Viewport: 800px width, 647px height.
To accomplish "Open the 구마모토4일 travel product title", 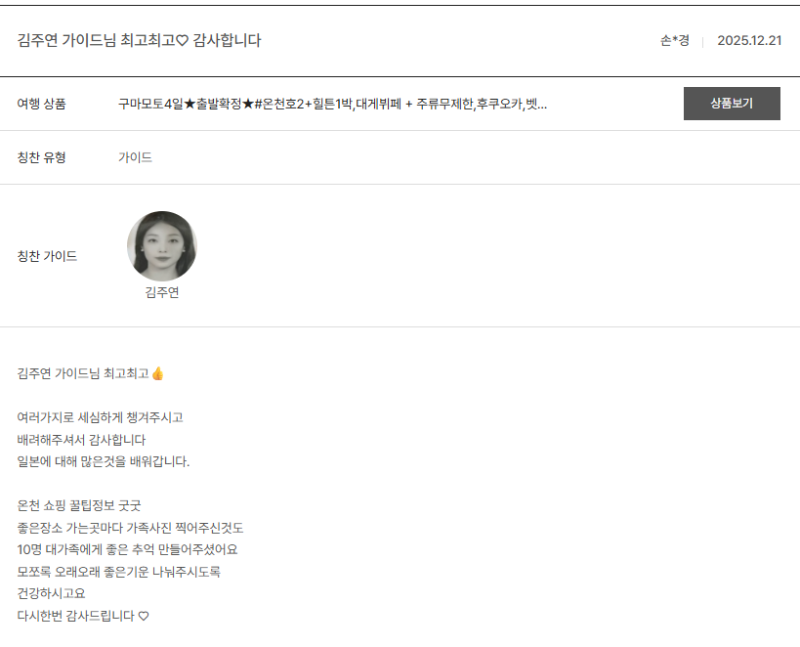I will 332,104.
